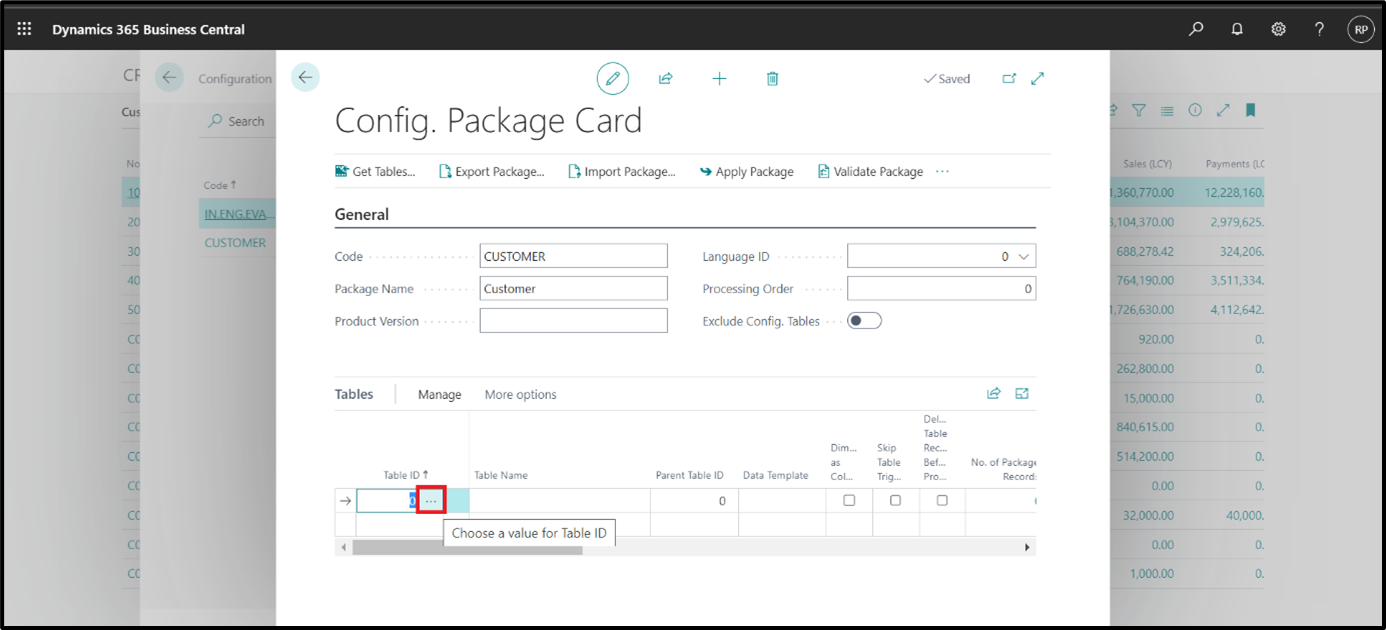Click the horizontal scrollbar thumb in the Tables grid
The height and width of the screenshot is (630, 1386).
[467, 547]
